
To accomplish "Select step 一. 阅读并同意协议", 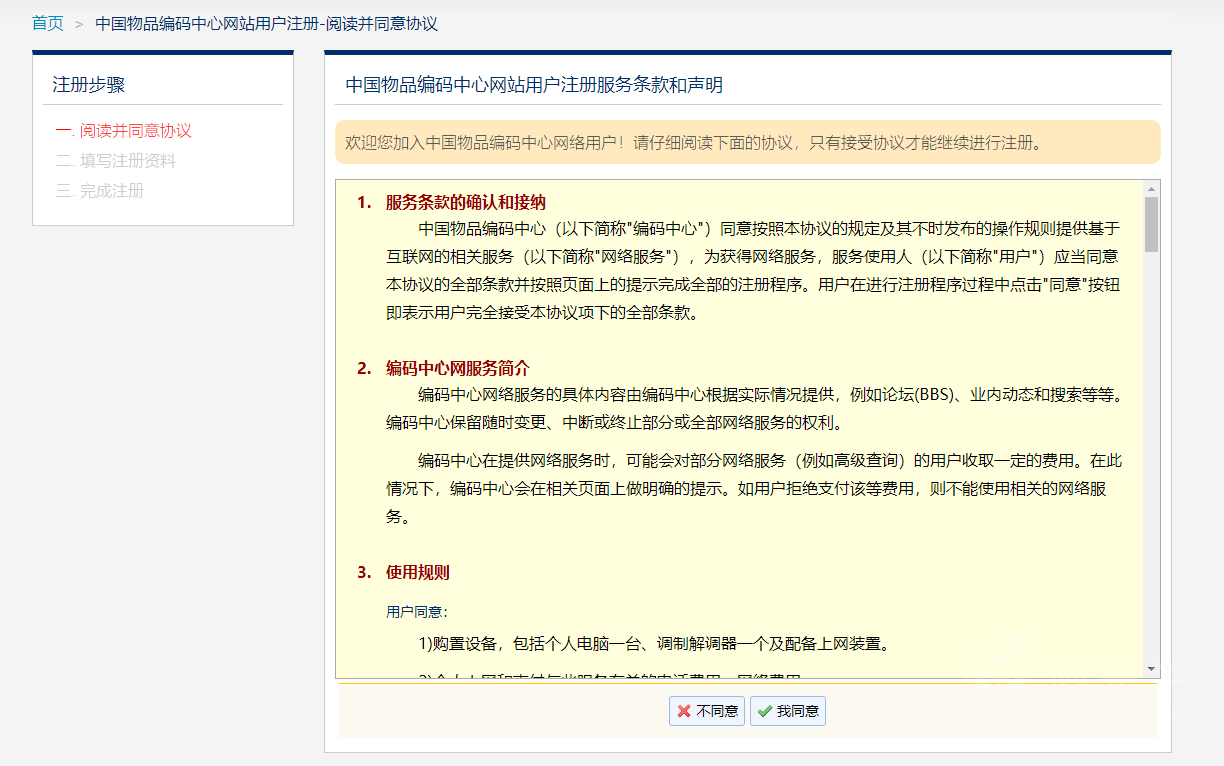I will 123,130.
